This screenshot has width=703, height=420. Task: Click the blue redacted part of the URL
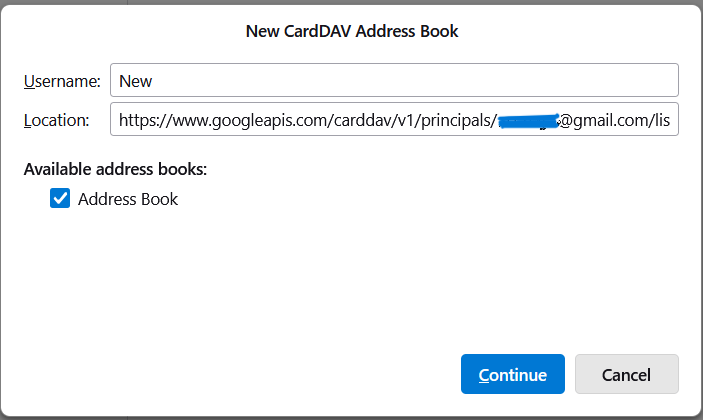(527, 121)
